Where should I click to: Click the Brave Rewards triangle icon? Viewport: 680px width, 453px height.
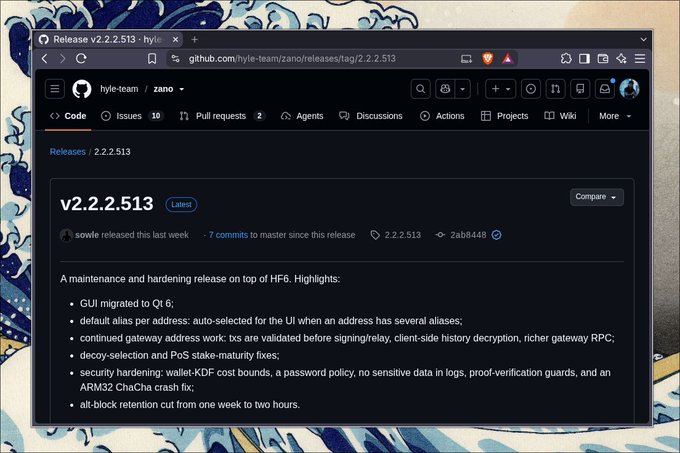pyautogui.click(x=507, y=59)
